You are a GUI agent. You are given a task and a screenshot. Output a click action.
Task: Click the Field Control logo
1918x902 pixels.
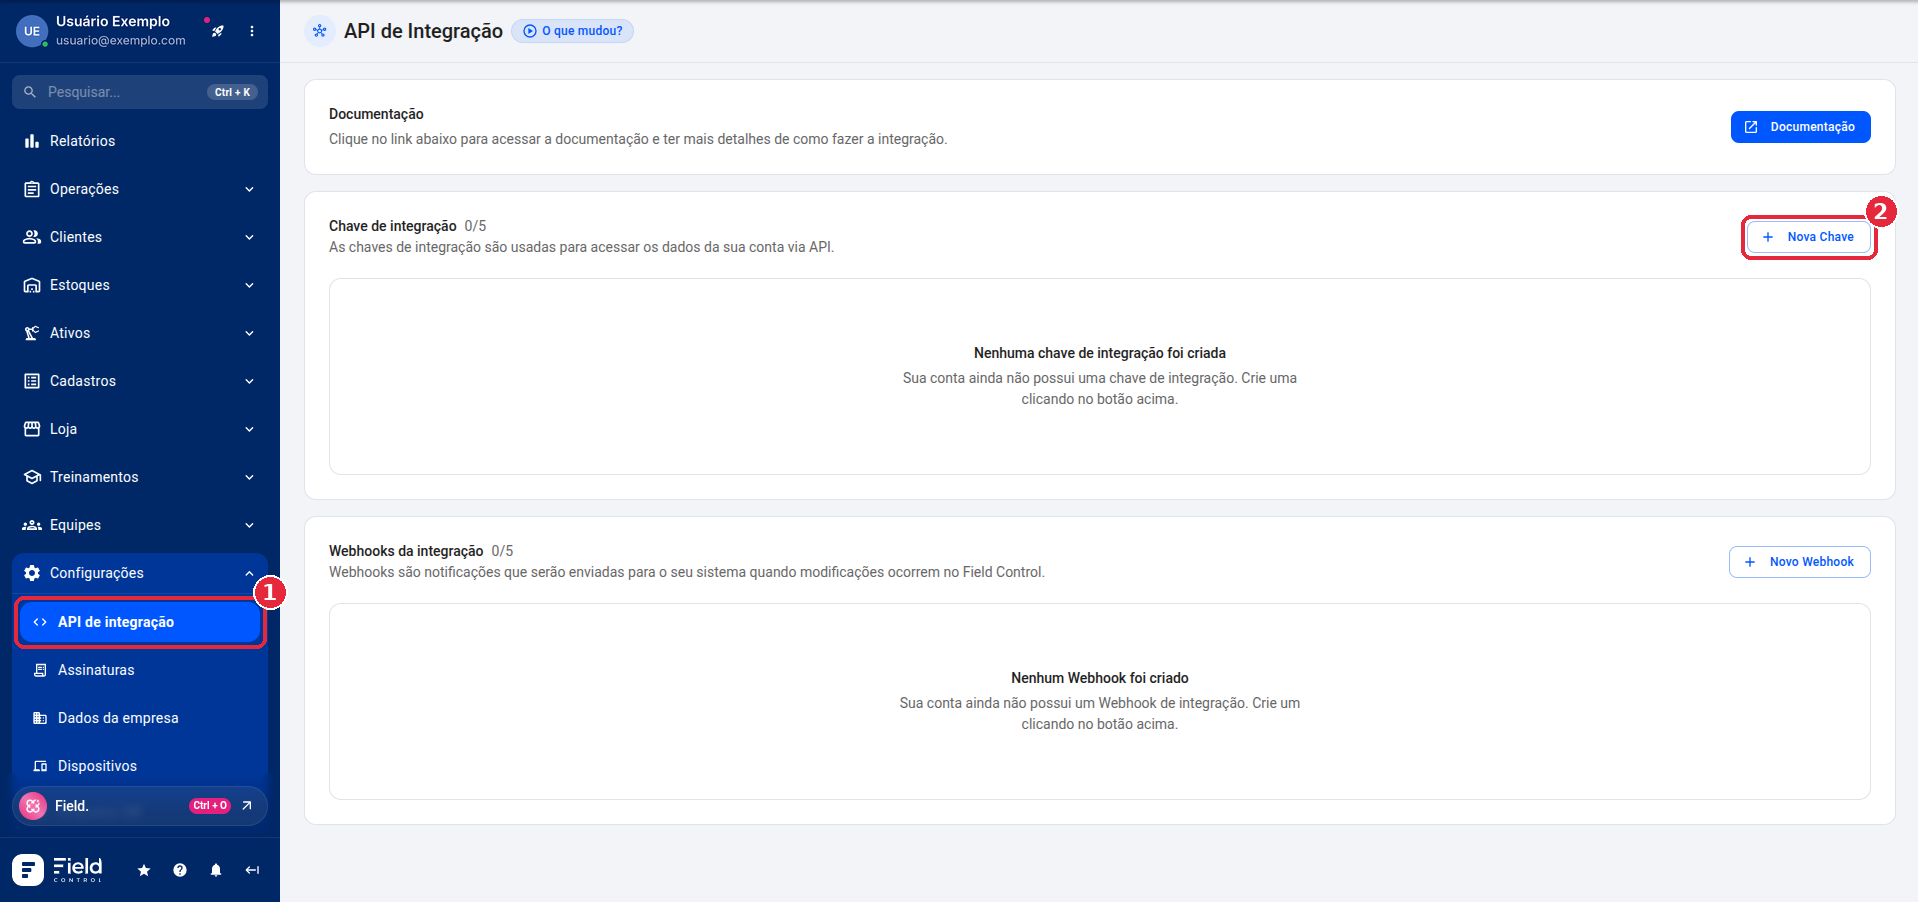pyautogui.click(x=58, y=870)
